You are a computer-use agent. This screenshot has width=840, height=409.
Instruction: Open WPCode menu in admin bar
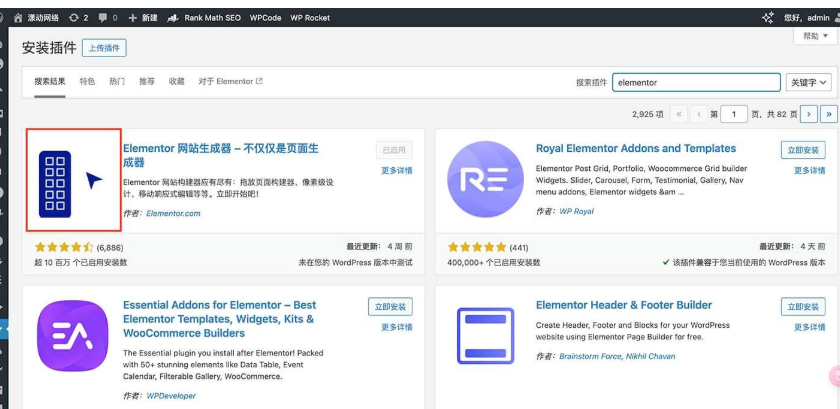(265, 18)
